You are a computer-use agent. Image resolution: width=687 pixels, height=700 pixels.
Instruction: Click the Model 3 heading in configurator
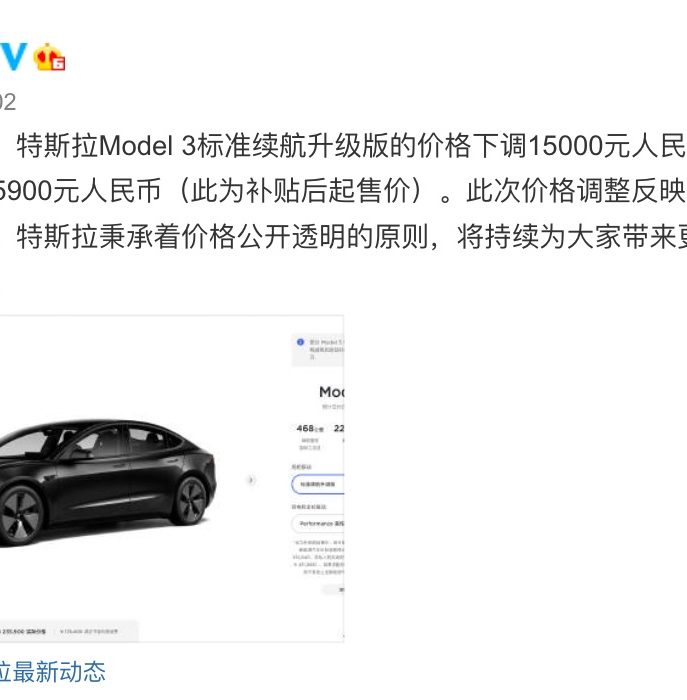point(331,392)
